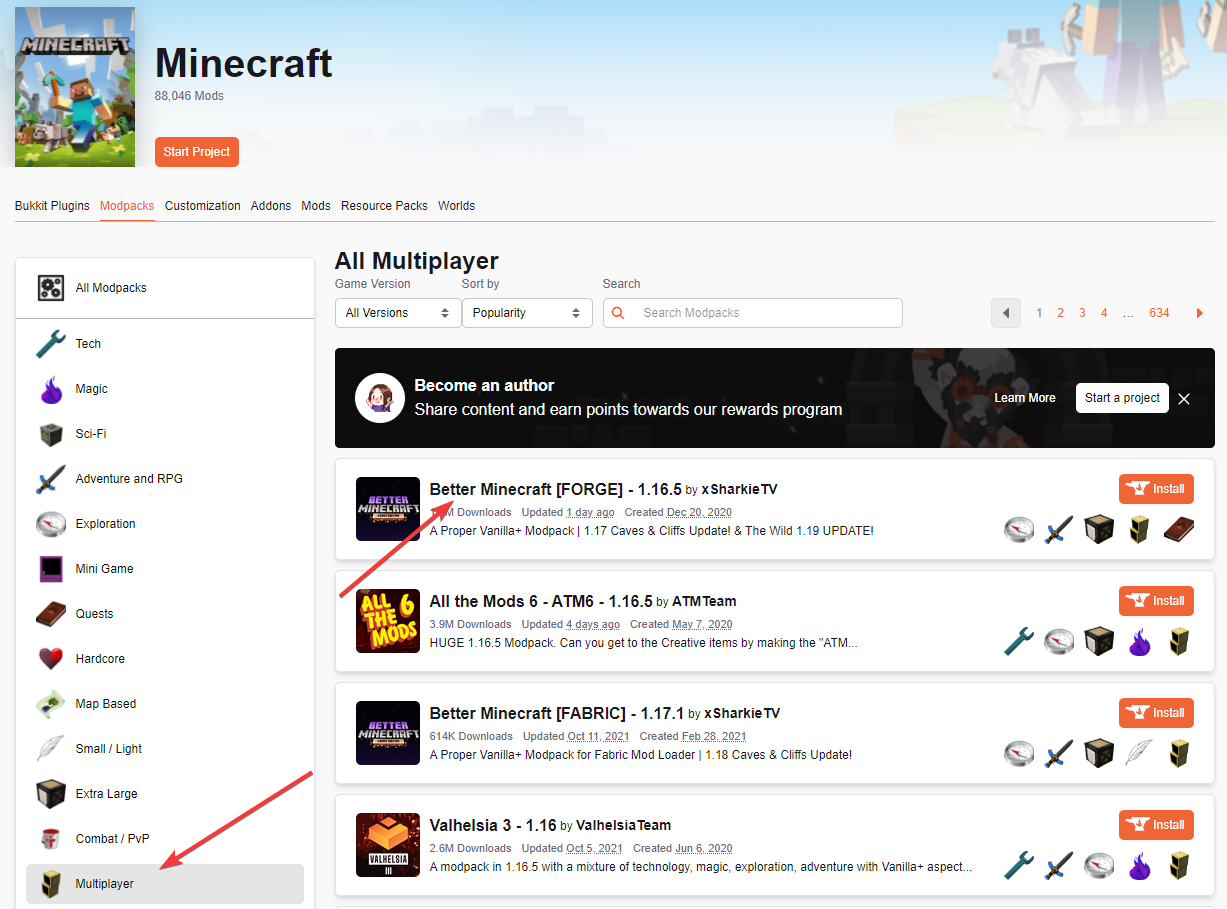The width and height of the screenshot is (1227, 909).
Task: Click the Search Modpacks input field
Action: pyautogui.click(x=765, y=313)
